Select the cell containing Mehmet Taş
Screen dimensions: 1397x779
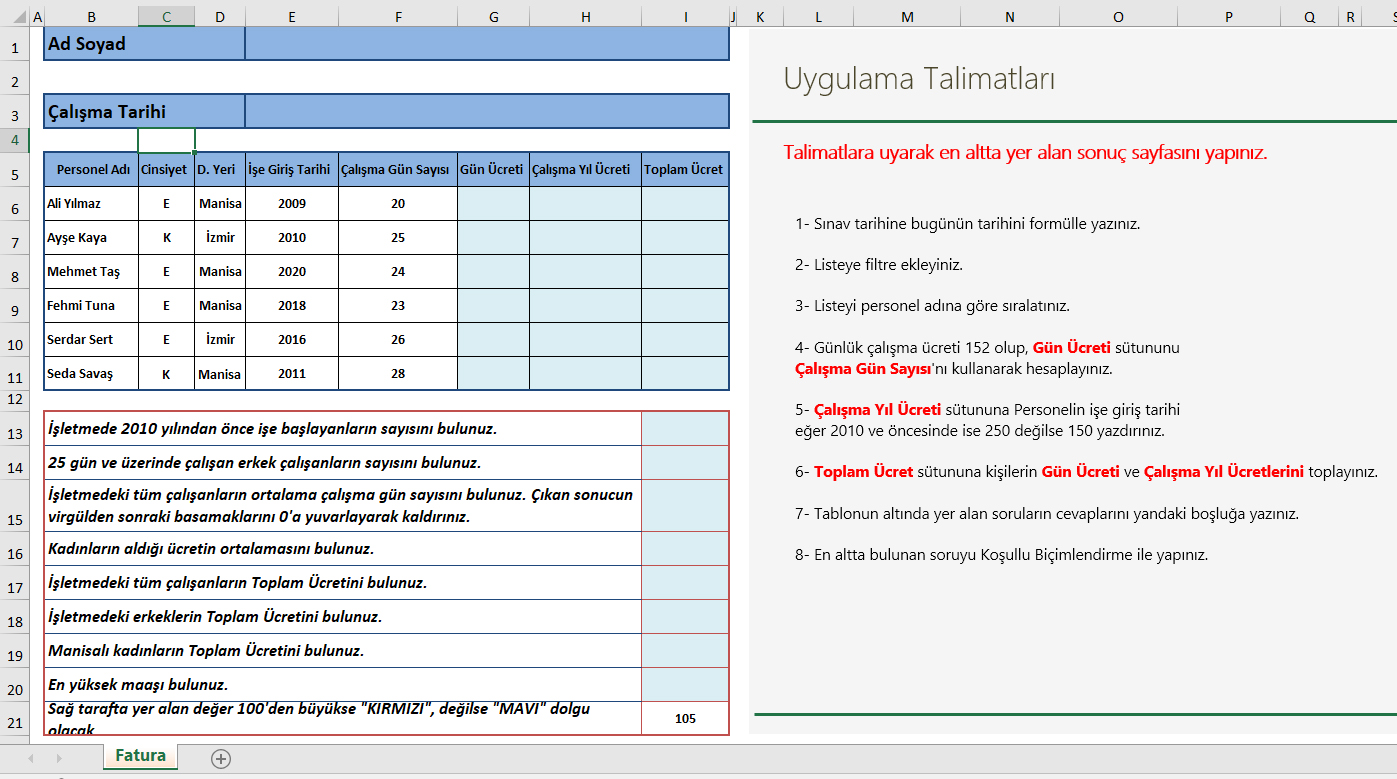point(92,272)
